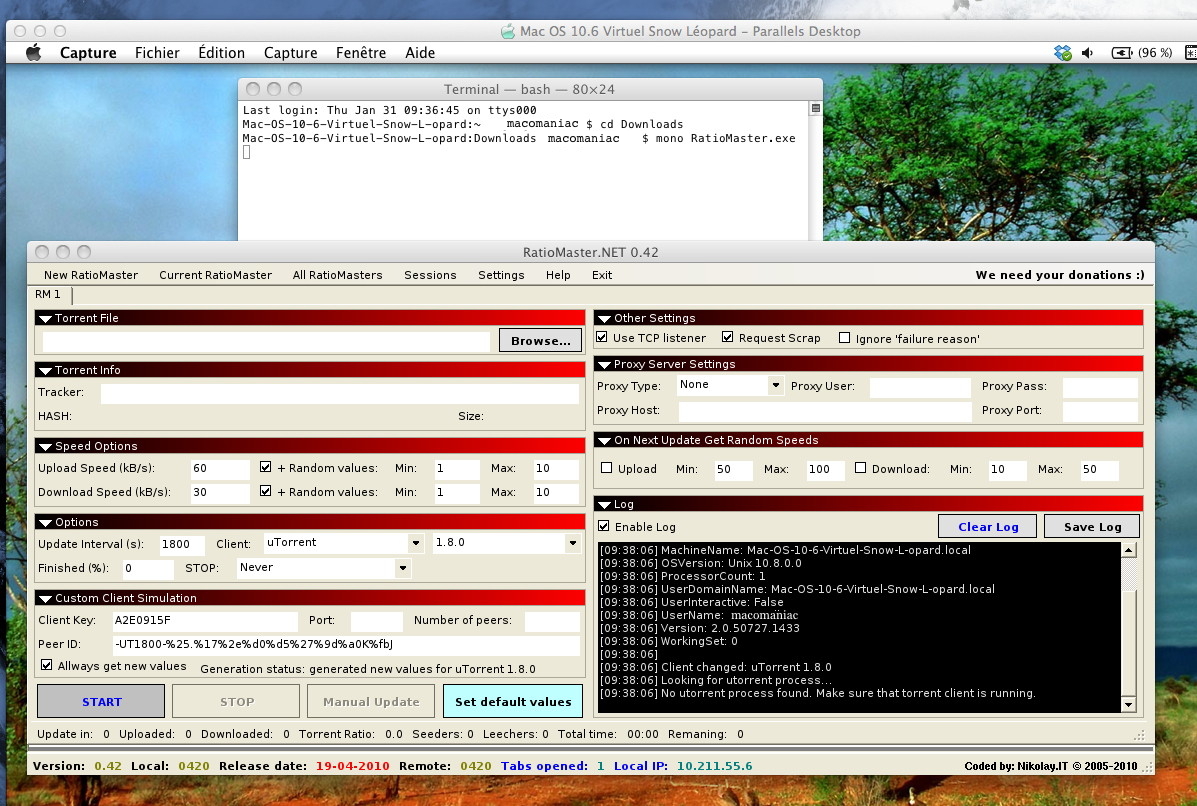This screenshot has height=806, width=1197.
Task: Click the Peer ID field
Action: [x=346, y=644]
